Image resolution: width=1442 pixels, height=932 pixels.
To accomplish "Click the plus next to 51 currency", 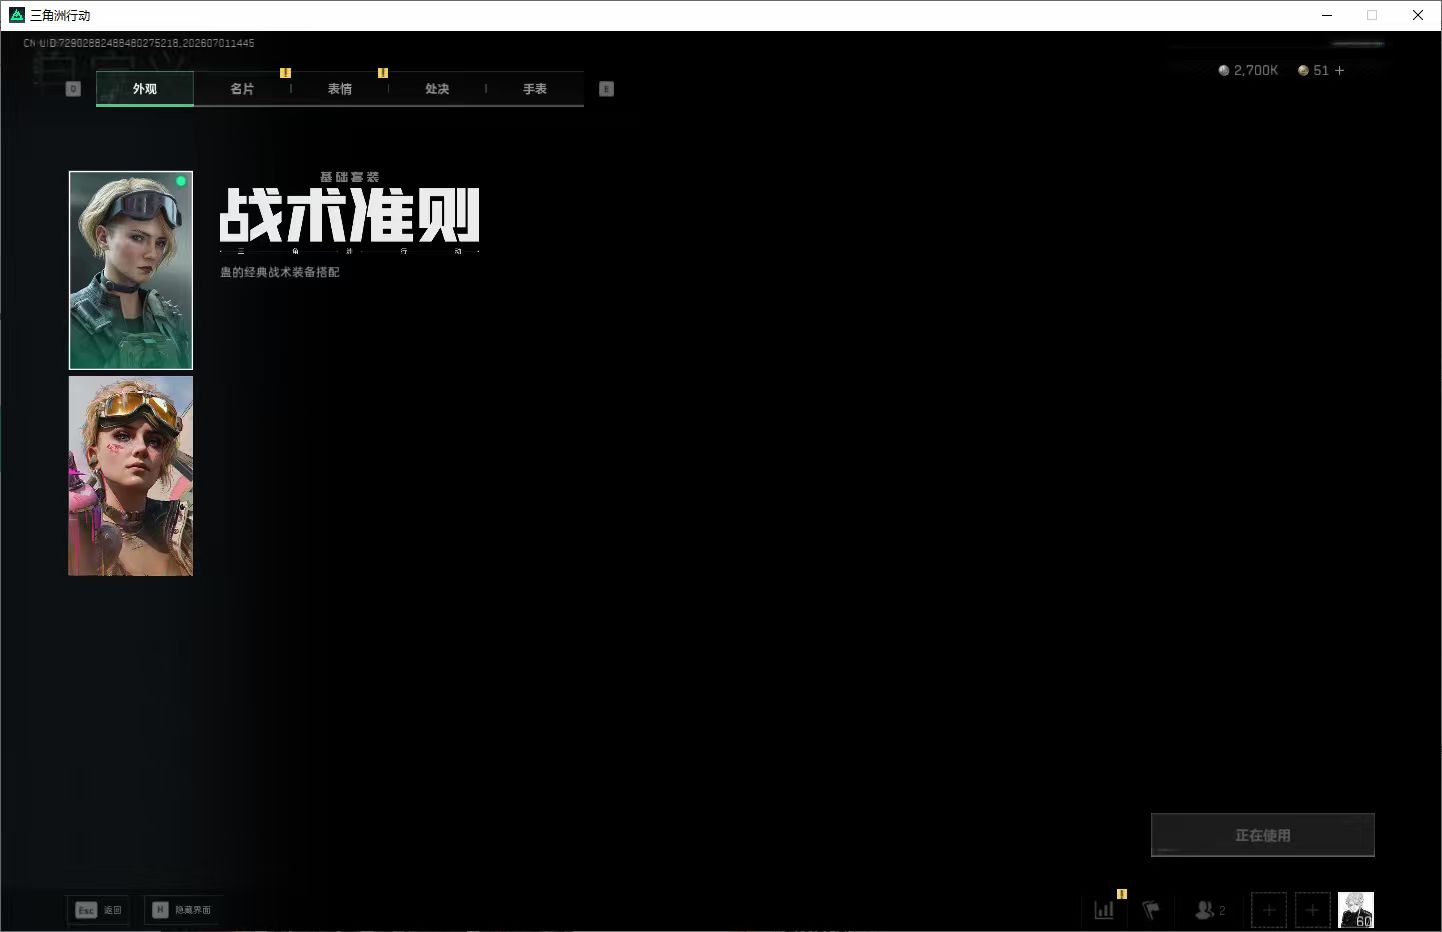I will (1340, 70).
